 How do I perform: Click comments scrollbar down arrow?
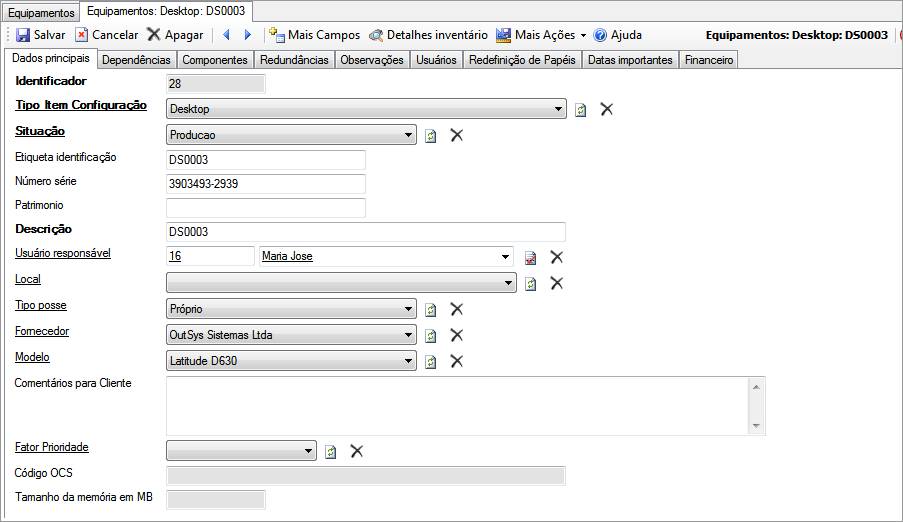click(x=756, y=426)
